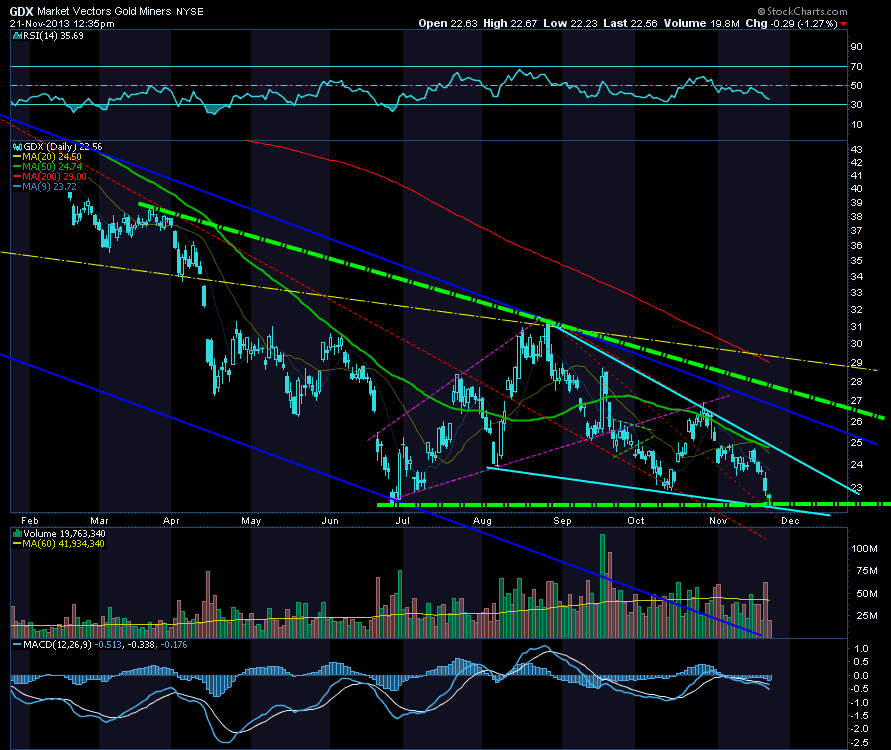
Task: Click the Sep label on time axis
Action: click(563, 521)
